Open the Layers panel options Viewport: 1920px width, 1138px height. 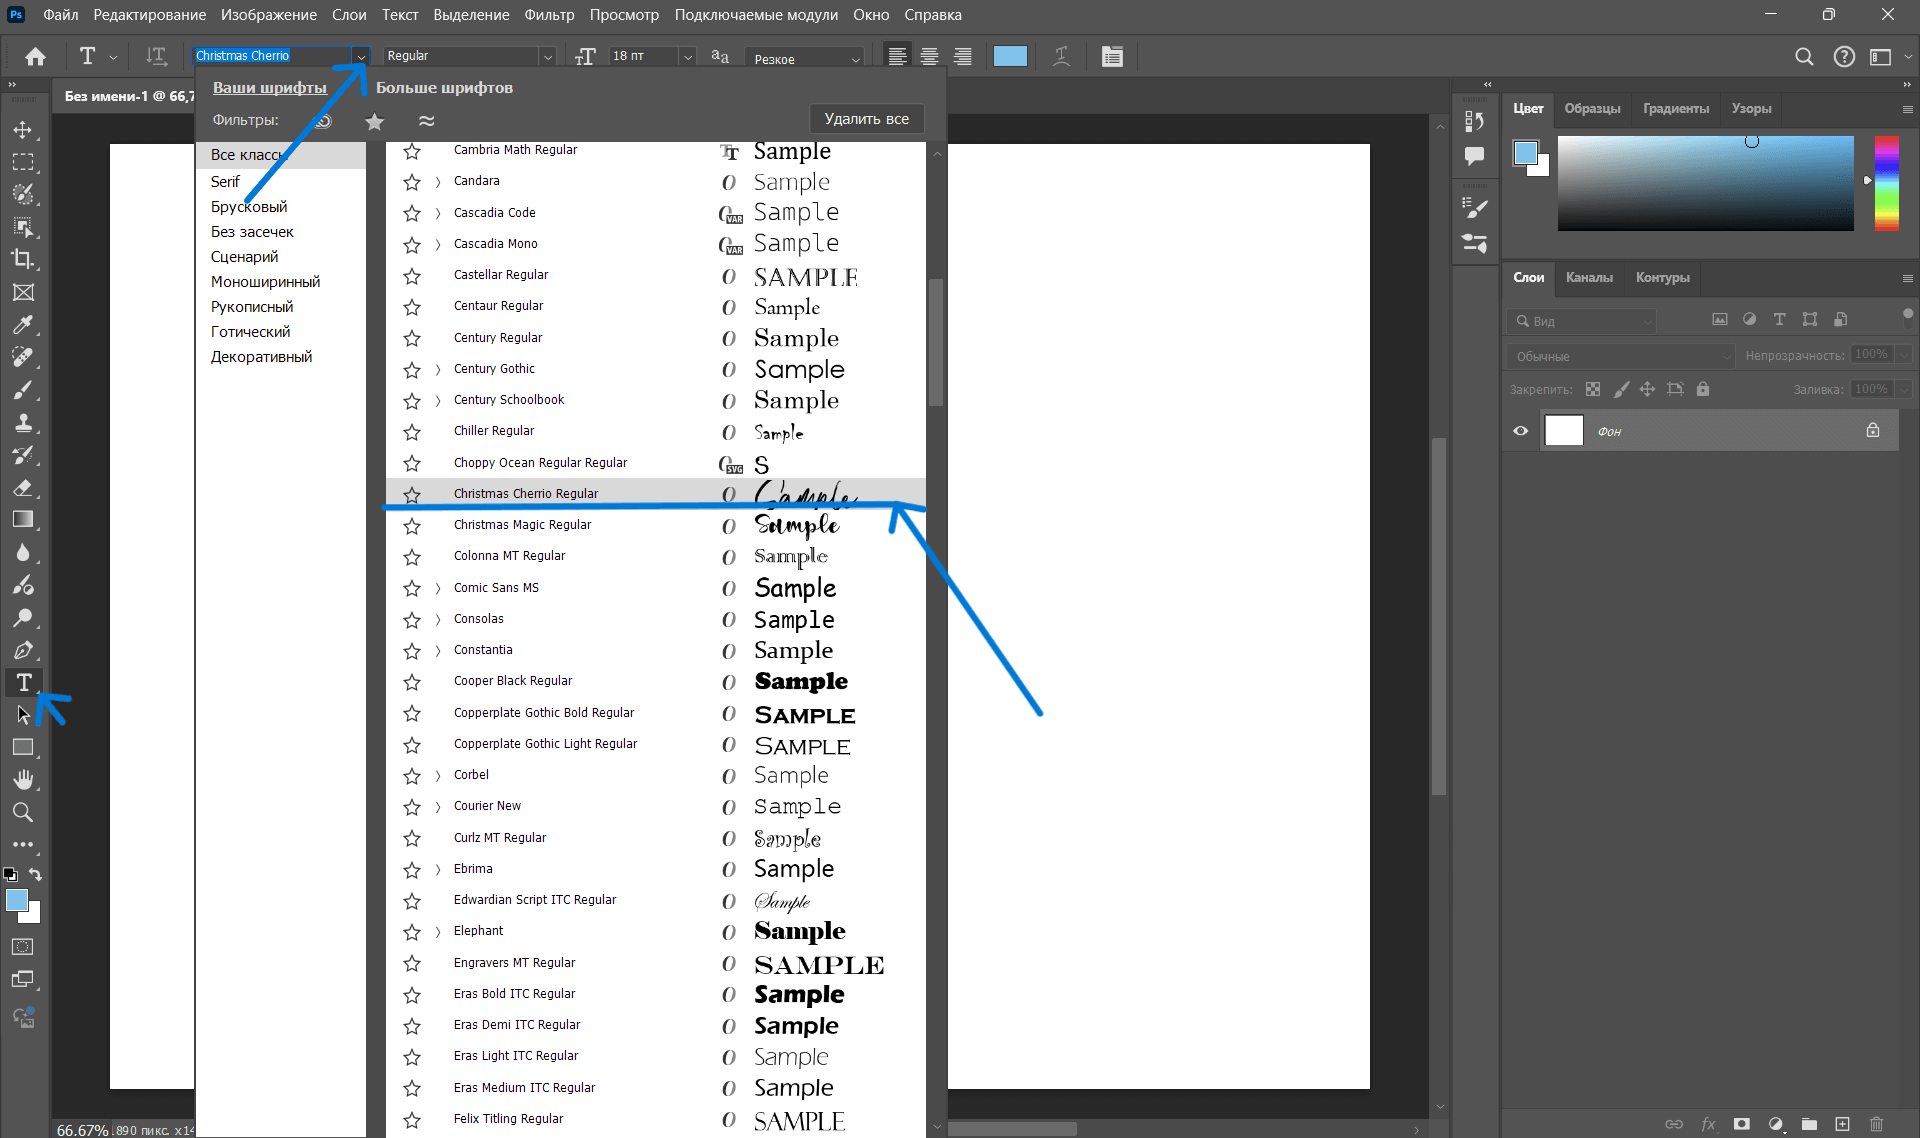tap(1905, 276)
